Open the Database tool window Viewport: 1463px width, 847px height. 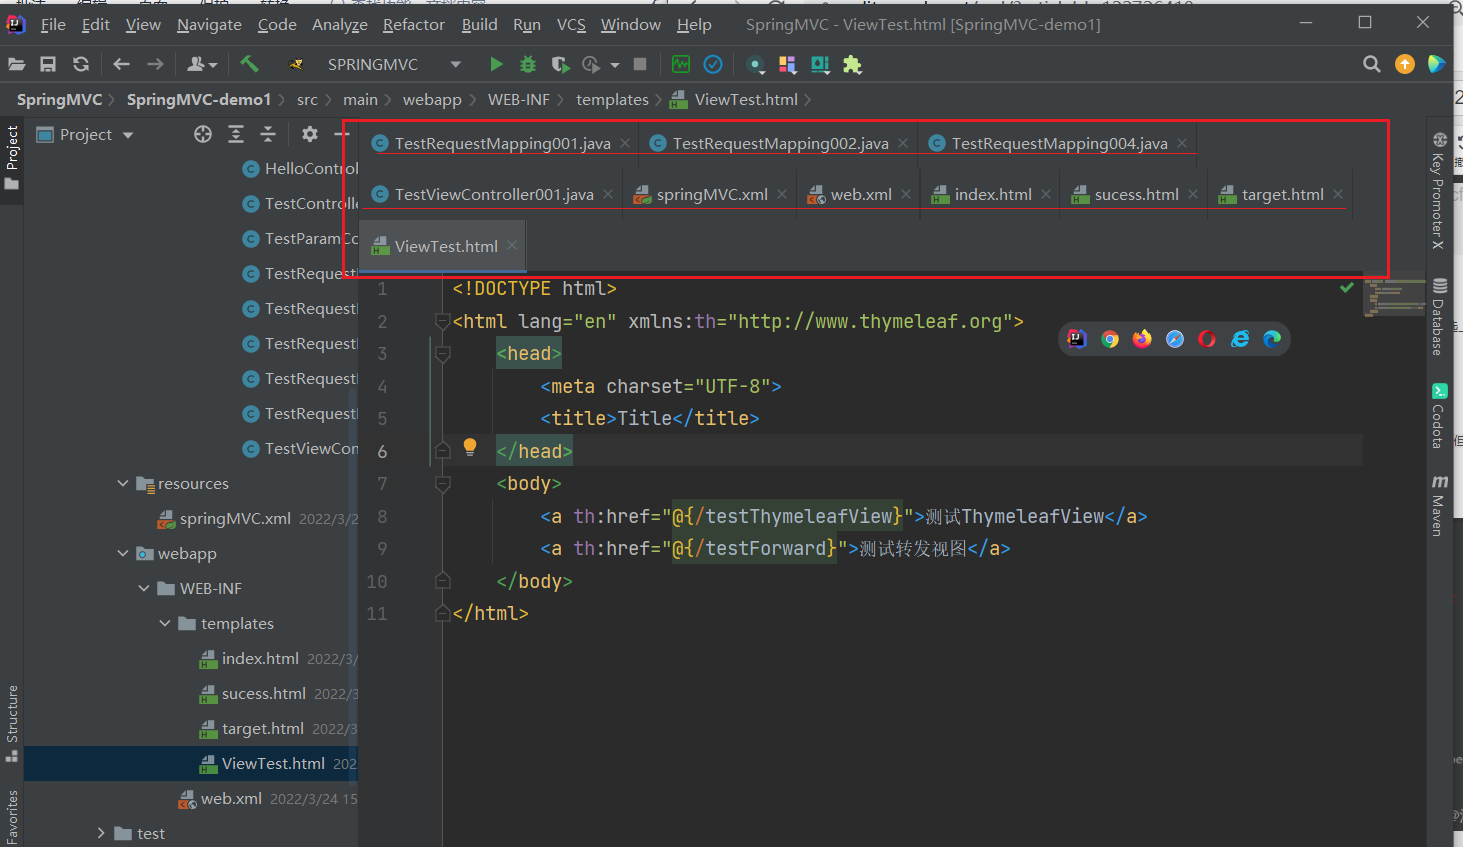[x=1440, y=316]
